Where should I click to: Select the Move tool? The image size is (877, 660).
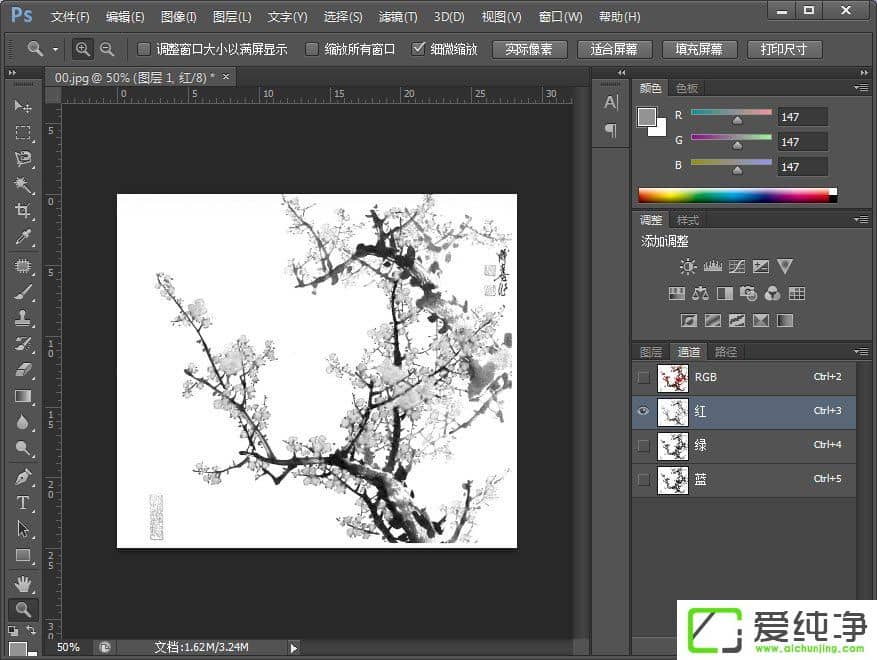[x=23, y=106]
